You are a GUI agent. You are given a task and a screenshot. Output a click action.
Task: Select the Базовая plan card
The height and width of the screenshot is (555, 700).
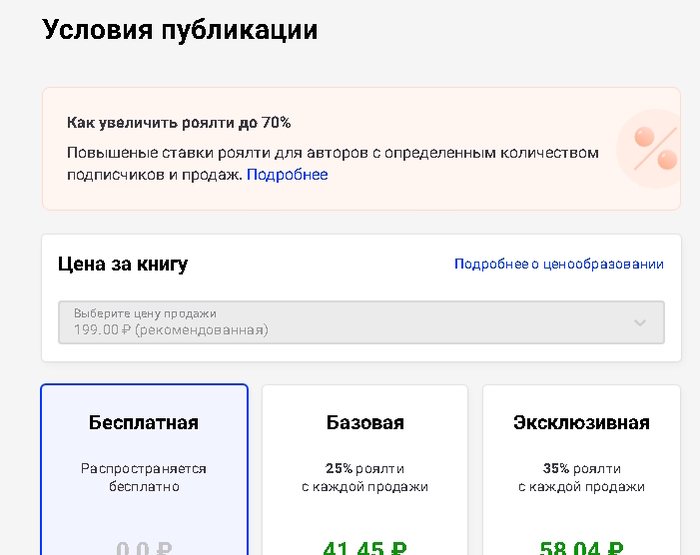pyautogui.click(x=365, y=469)
